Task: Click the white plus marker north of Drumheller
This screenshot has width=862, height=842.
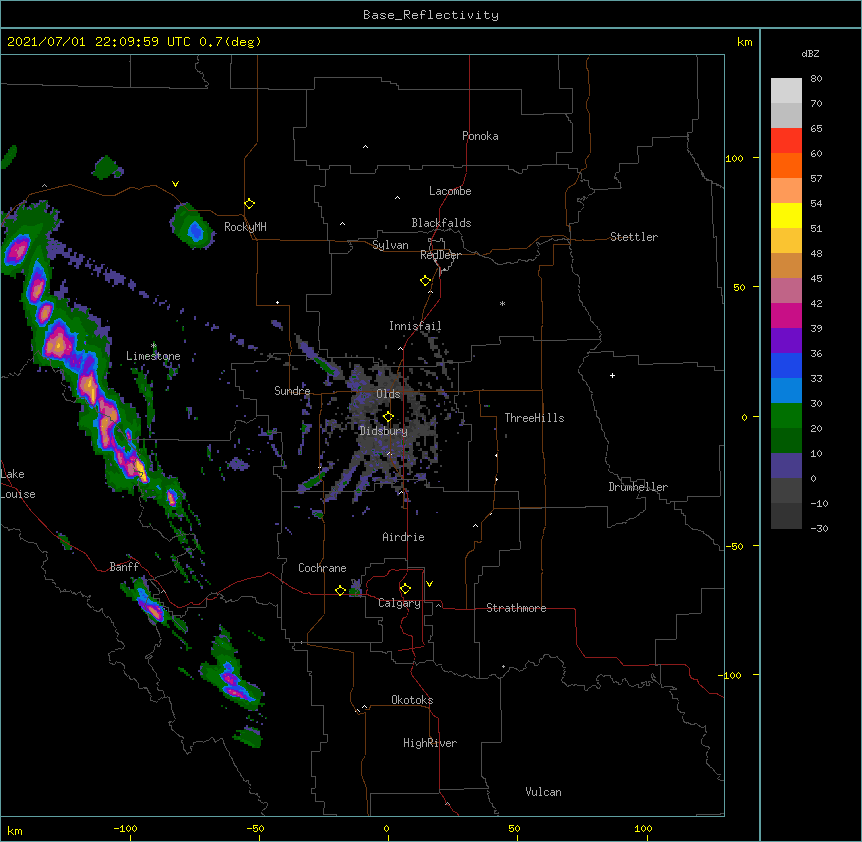Action: click(612, 375)
